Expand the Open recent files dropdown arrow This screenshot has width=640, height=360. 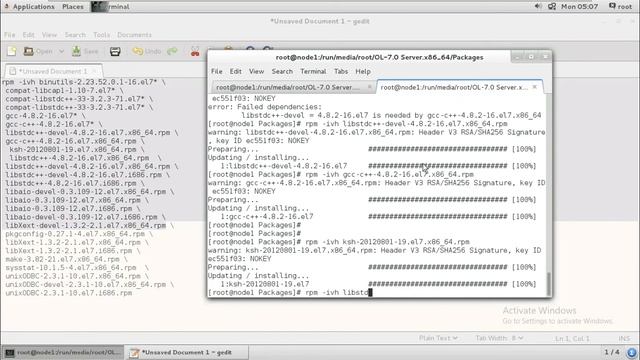(61, 51)
